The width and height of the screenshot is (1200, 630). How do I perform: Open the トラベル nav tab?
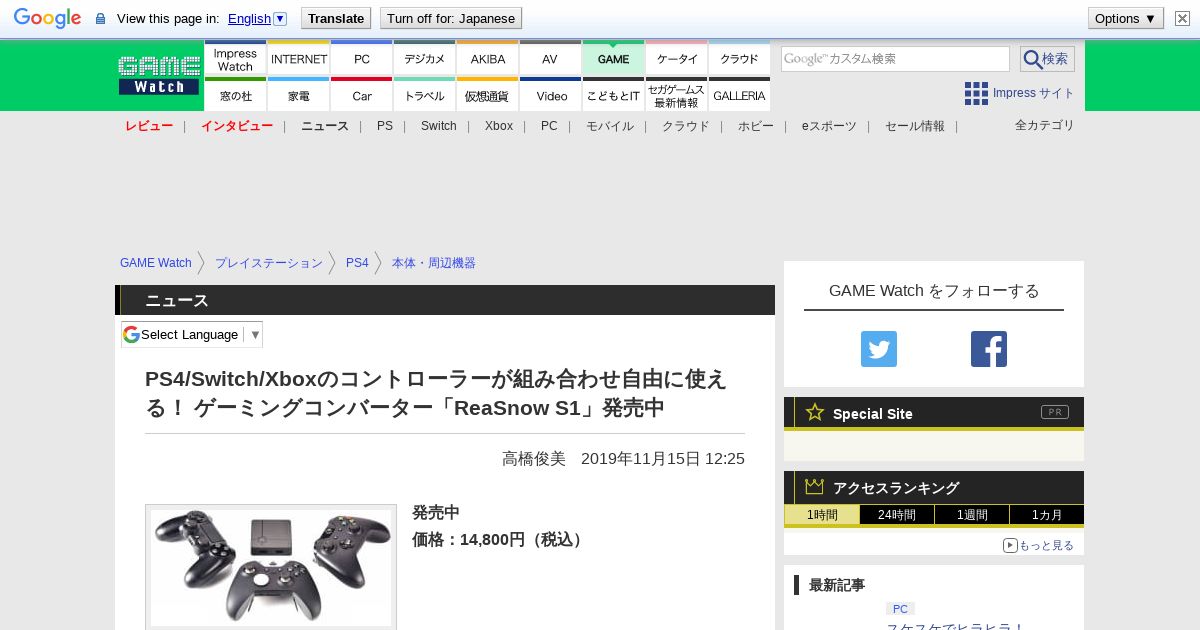(425, 95)
